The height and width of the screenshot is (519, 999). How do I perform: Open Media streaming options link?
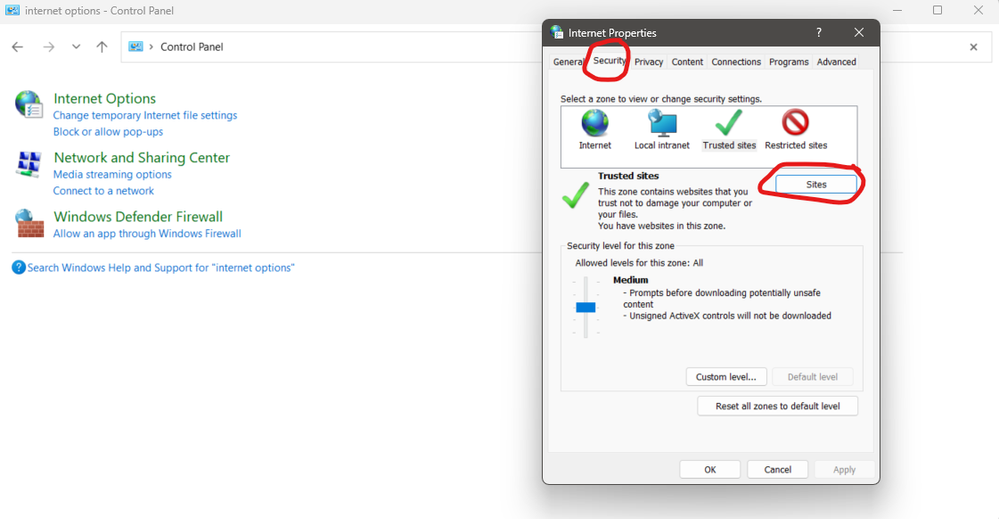point(112,174)
